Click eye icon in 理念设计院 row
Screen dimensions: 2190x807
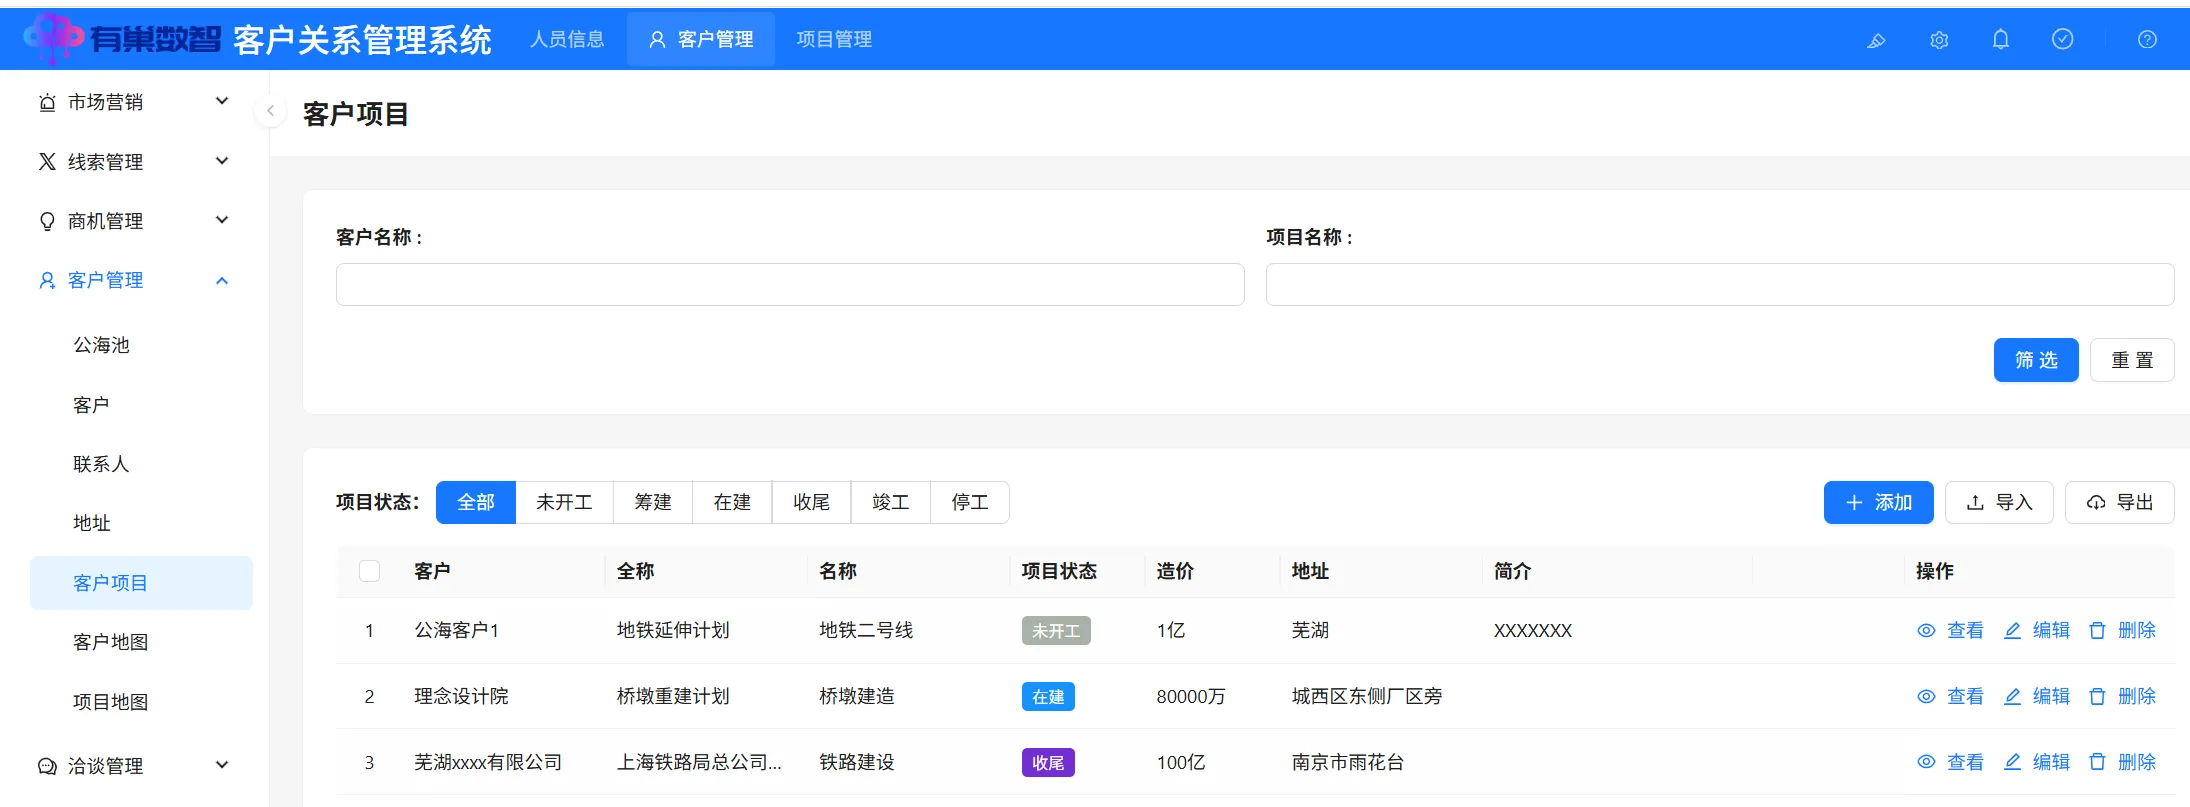pyautogui.click(x=1926, y=696)
